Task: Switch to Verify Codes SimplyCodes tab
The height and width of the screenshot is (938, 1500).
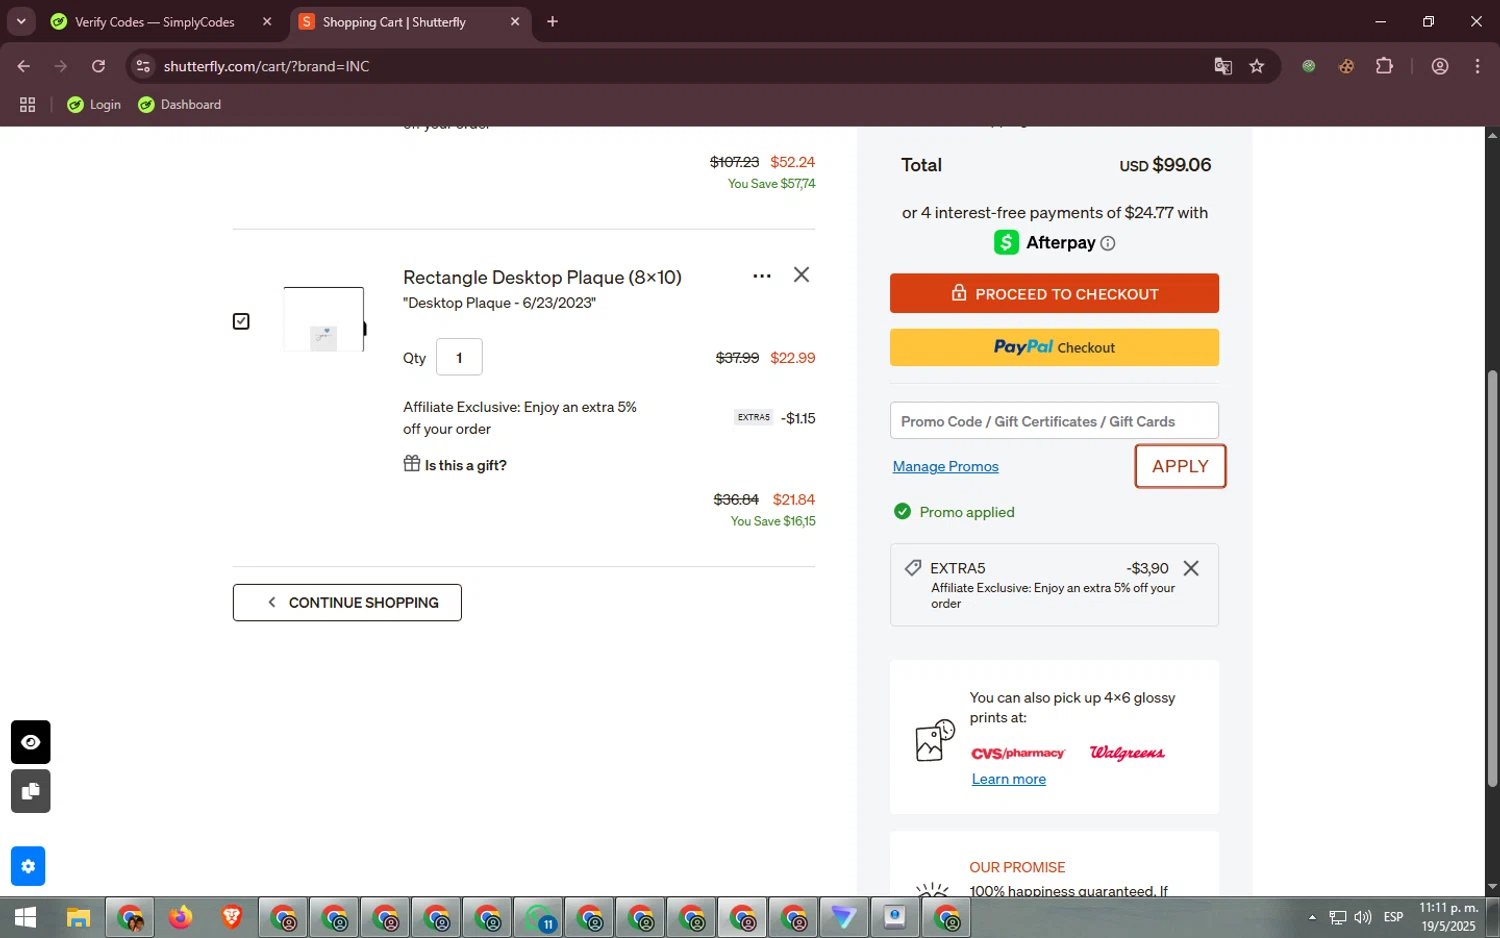Action: tap(154, 22)
